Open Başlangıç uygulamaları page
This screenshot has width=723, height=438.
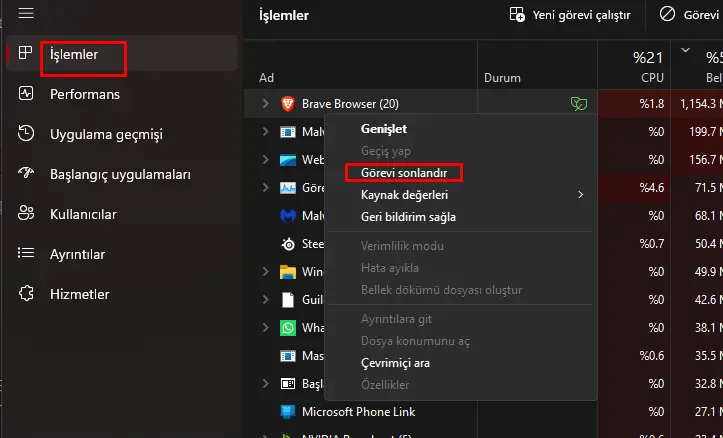[x=122, y=174]
